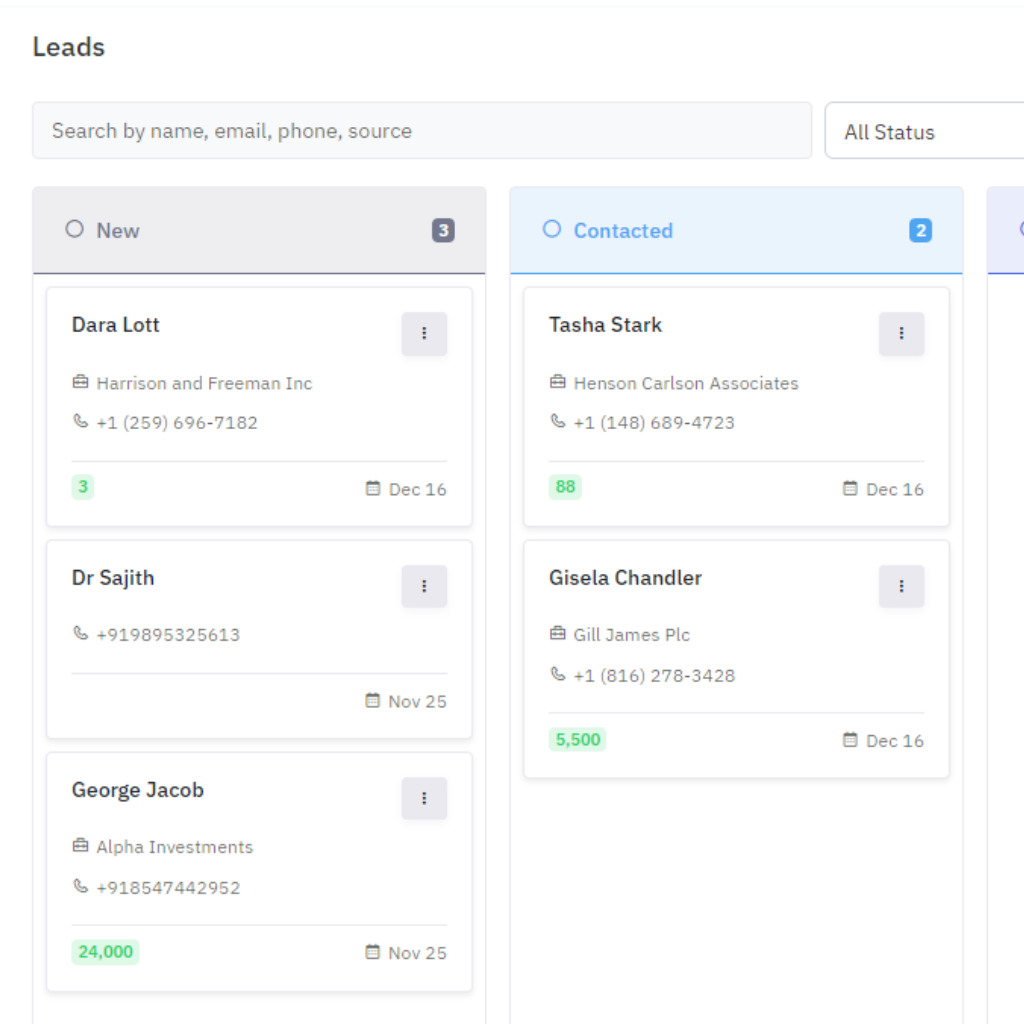The height and width of the screenshot is (1024, 1024).
Task: Click the circle icon in the New column header
Action: pos(74,229)
